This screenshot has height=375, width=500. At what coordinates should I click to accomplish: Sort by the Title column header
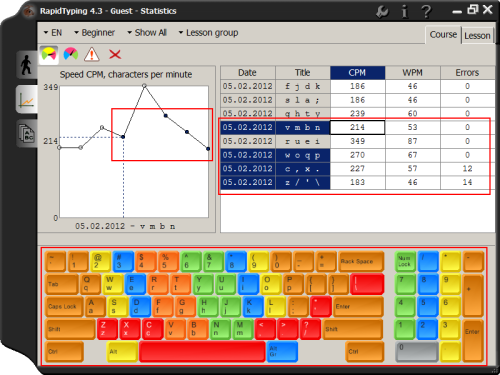click(303, 73)
